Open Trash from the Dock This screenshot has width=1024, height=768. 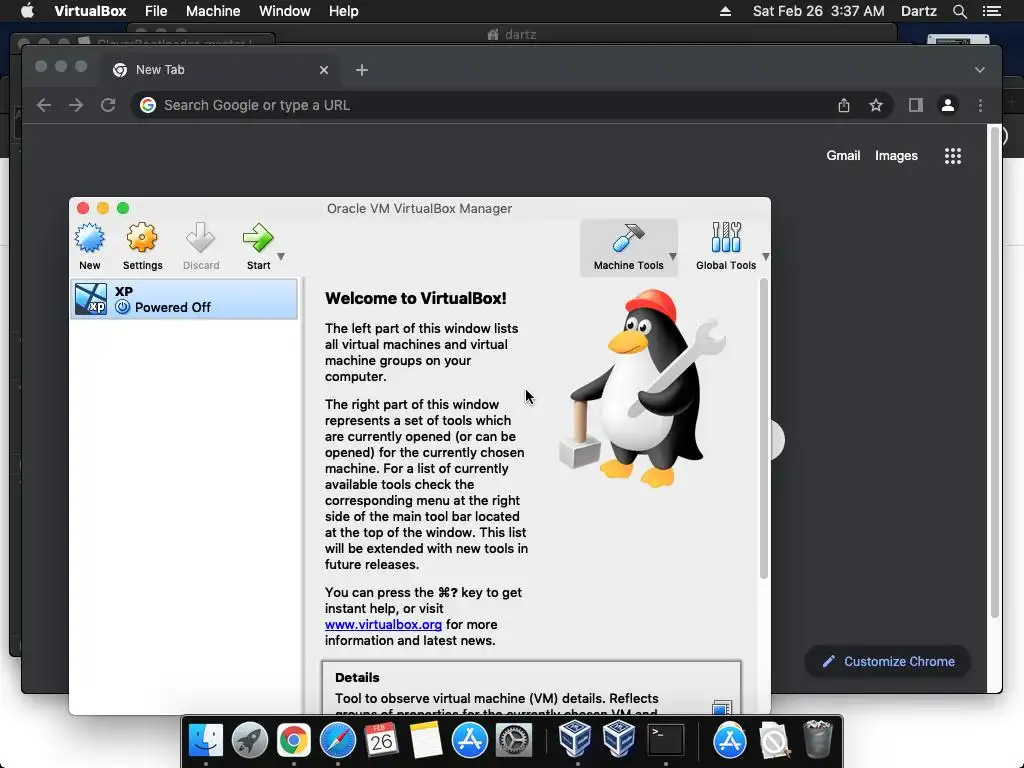coord(817,740)
